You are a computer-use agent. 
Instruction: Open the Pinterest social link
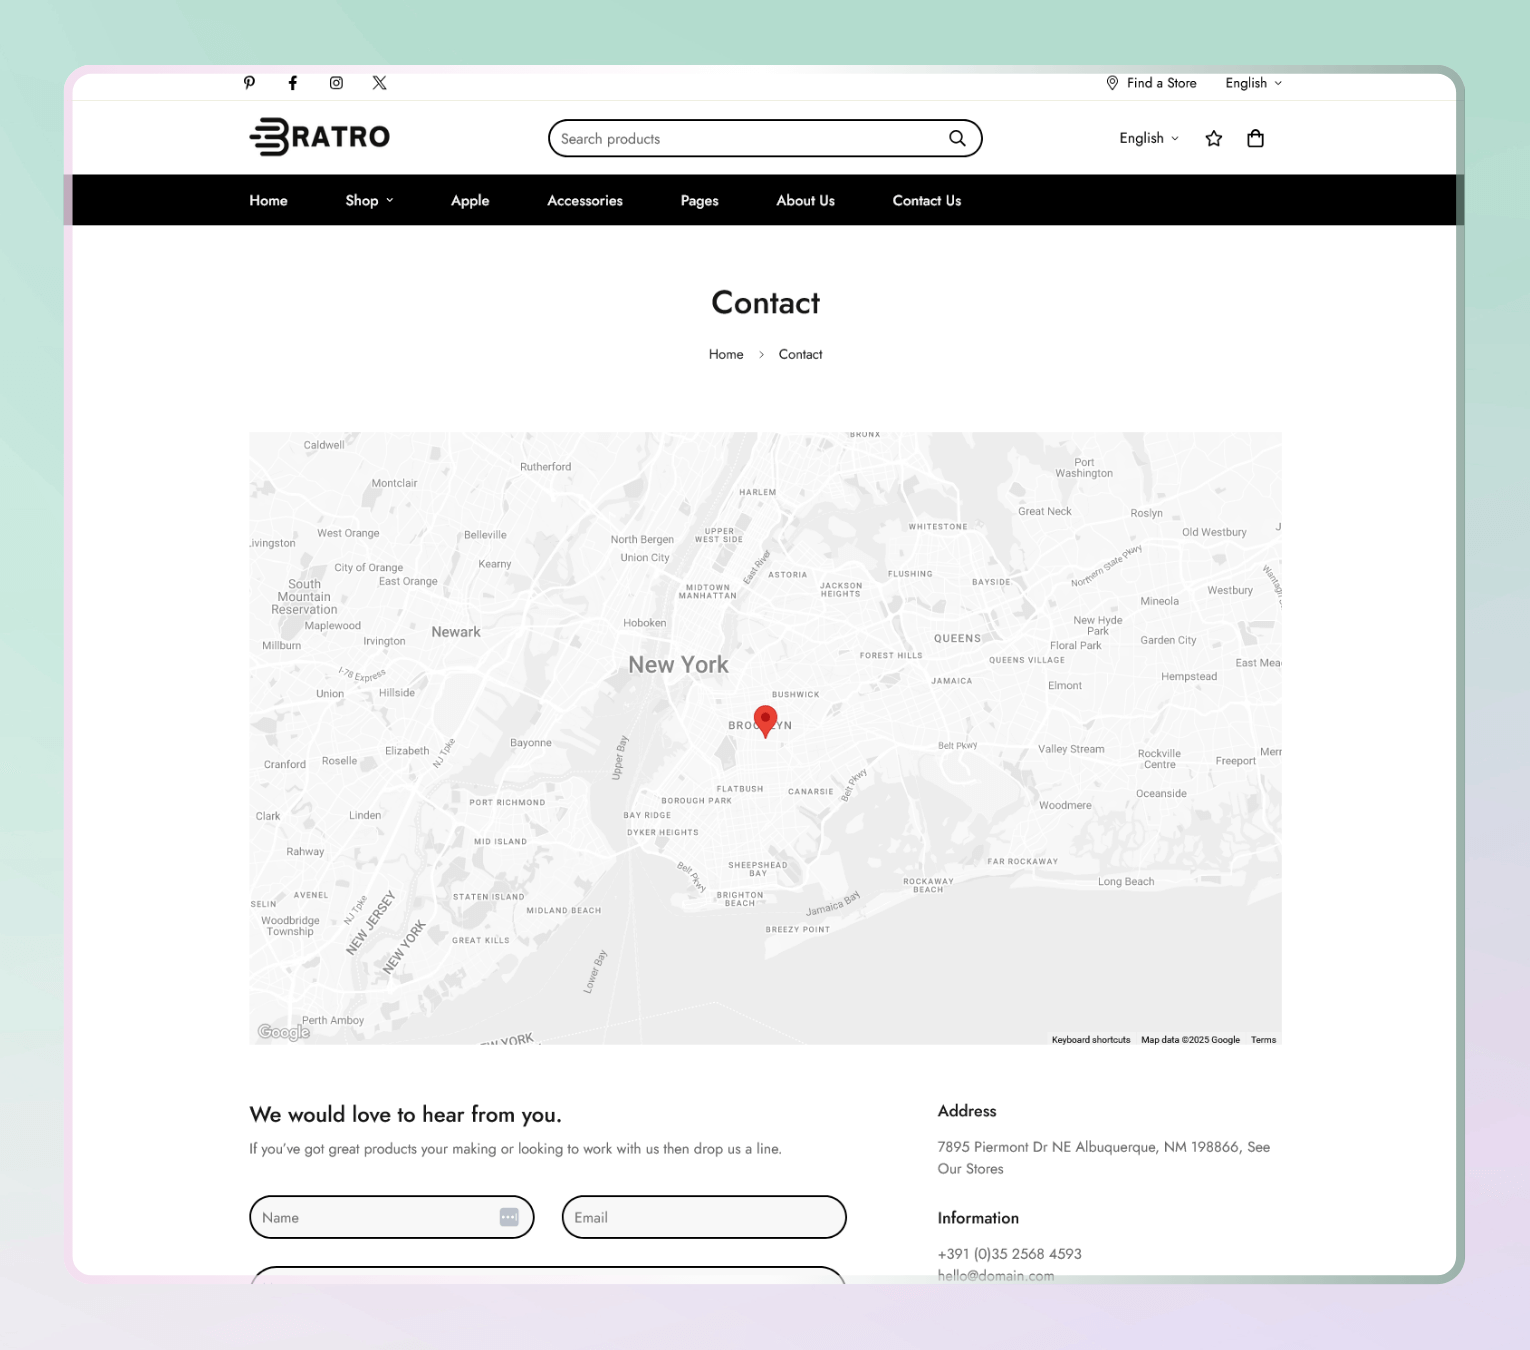[x=249, y=83]
